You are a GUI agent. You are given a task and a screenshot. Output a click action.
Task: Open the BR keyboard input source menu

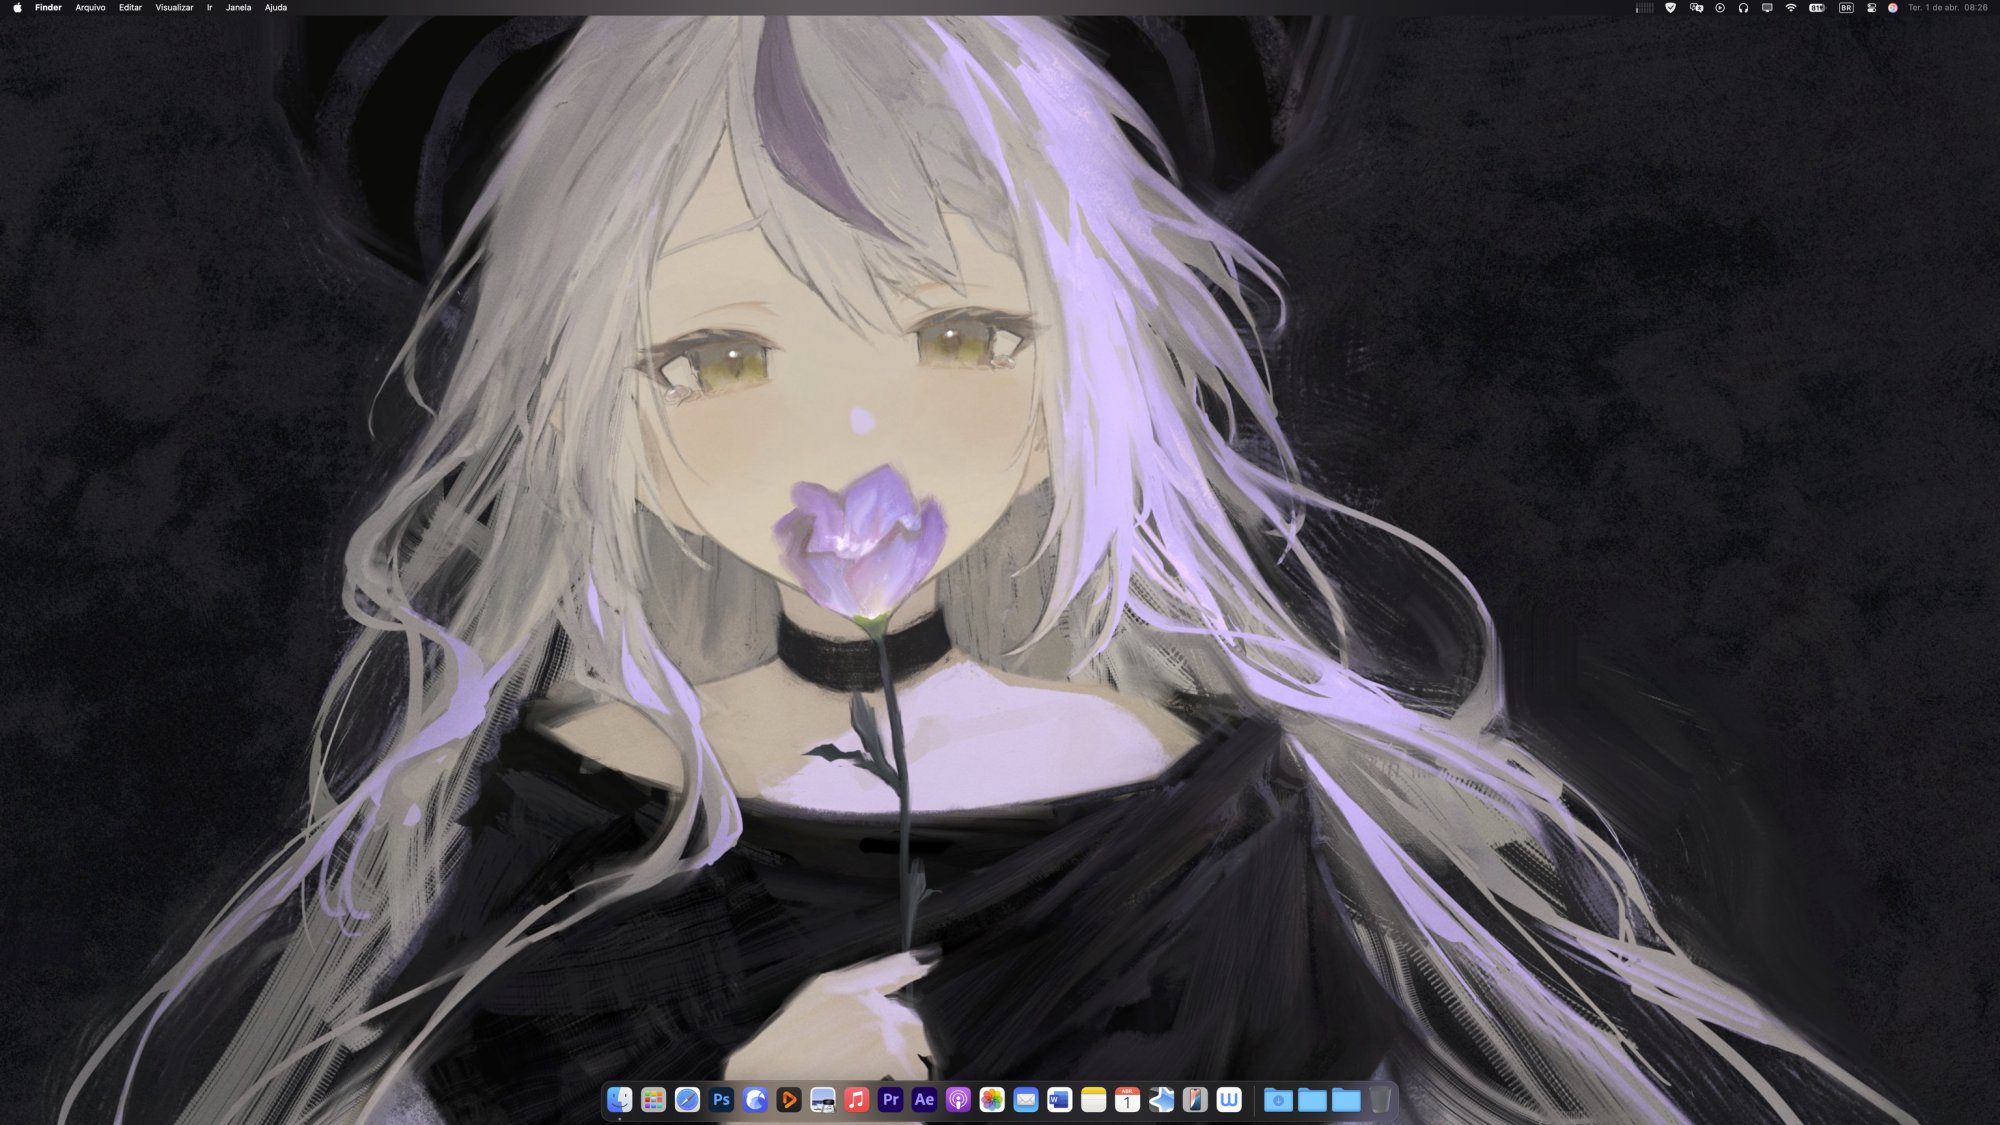click(1846, 8)
